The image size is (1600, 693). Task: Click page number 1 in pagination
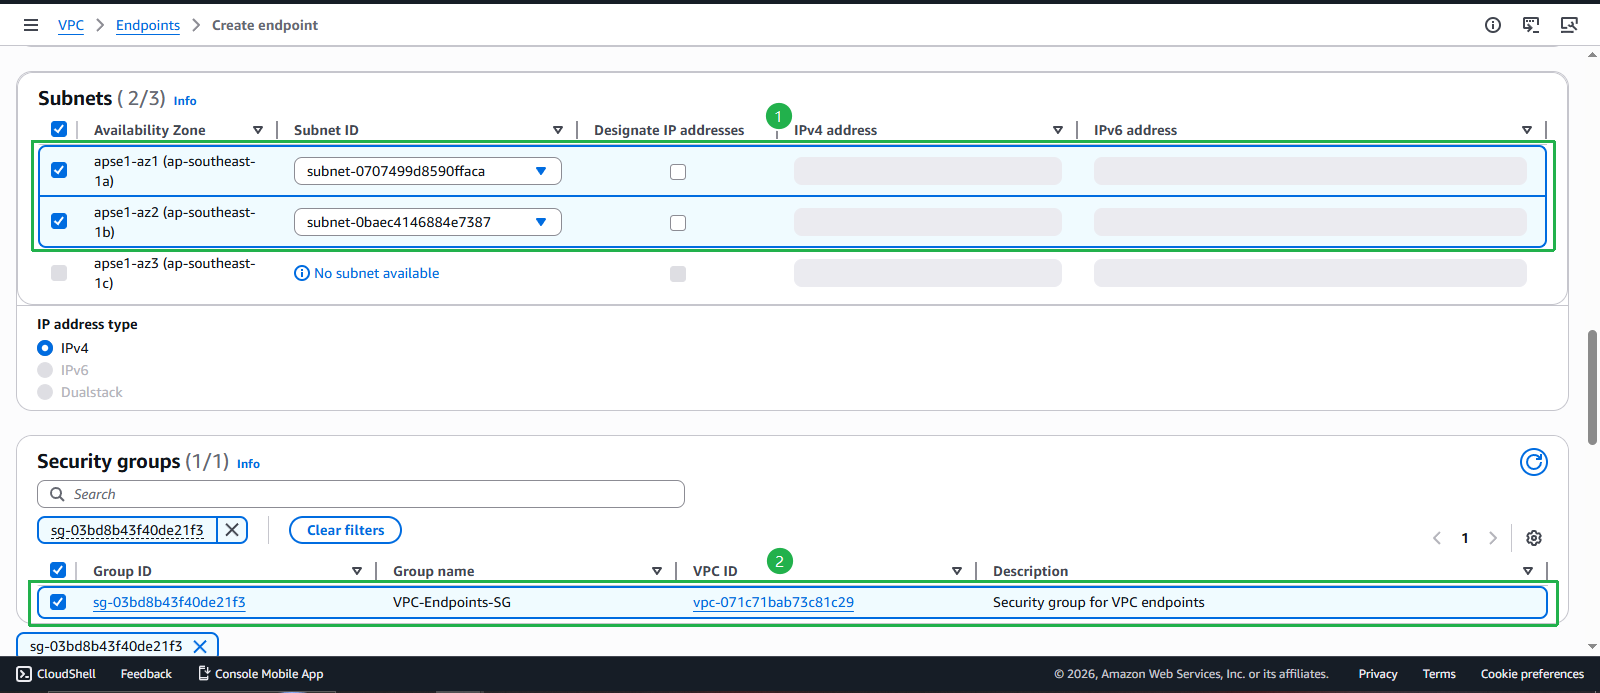[x=1465, y=538]
